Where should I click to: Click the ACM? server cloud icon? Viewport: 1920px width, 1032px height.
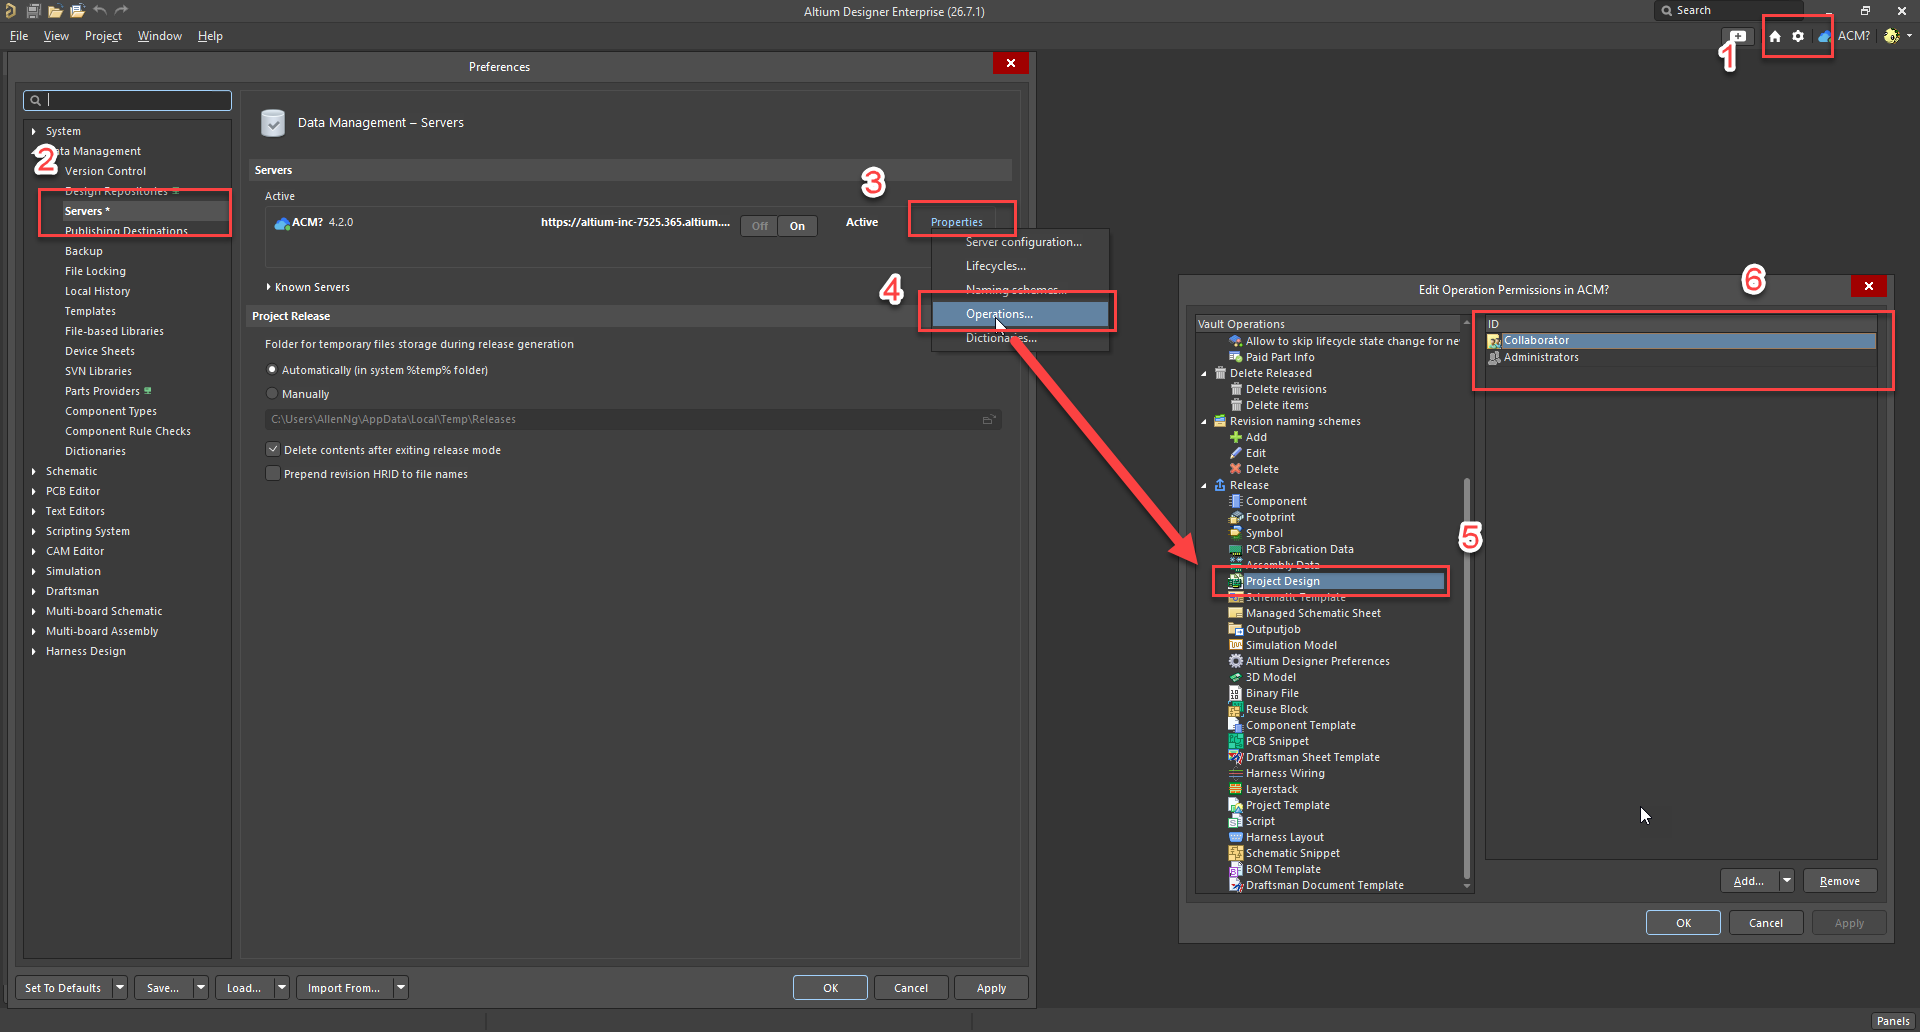click(282, 223)
